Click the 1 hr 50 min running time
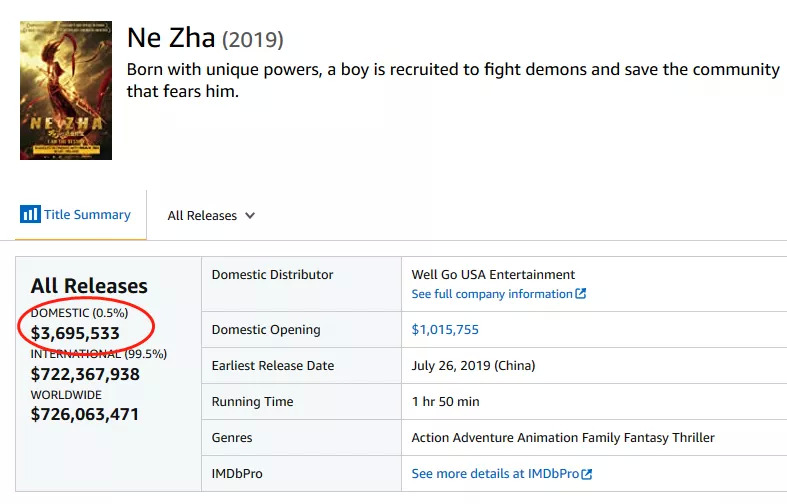The width and height of the screenshot is (787, 504). click(x=446, y=402)
